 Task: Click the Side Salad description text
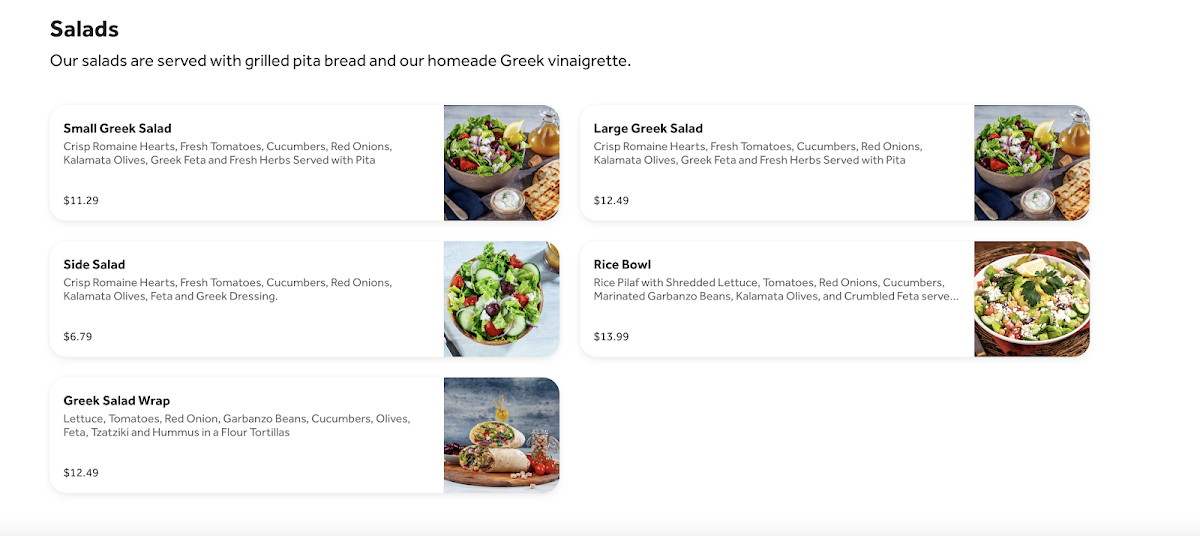tap(227, 289)
